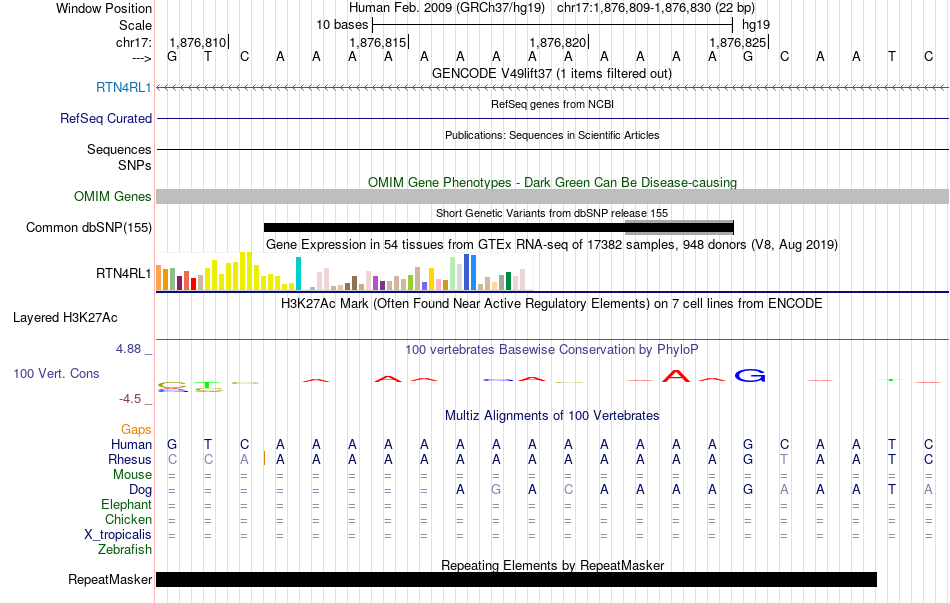The width and height of the screenshot is (950, 603).
Task: Click the orange insertion mark in Rhesus row
Action: pos(264,459)
